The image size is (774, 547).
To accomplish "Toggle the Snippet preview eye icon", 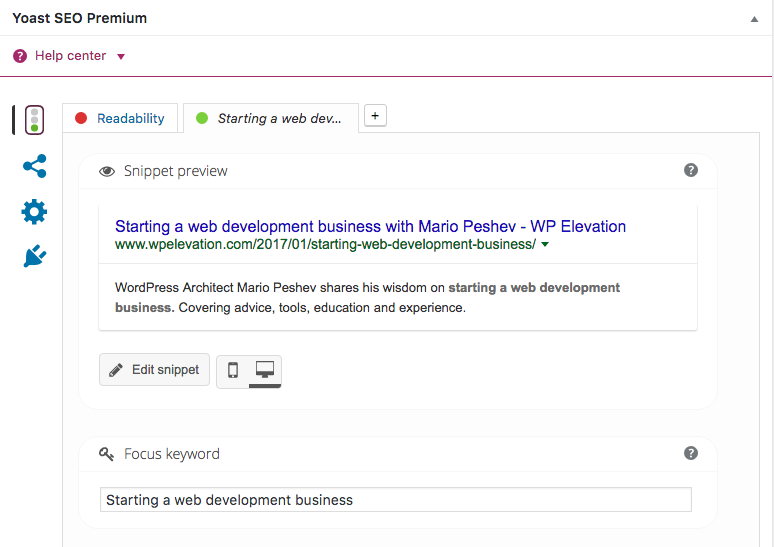I will click(107, 171).
